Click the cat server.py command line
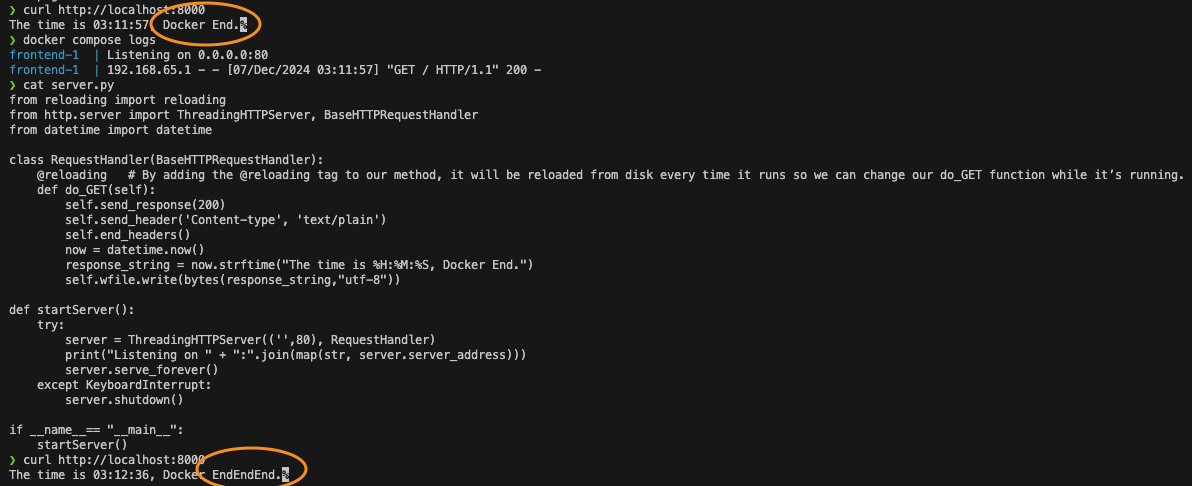 pyautogui.click(x=68, y=85)
